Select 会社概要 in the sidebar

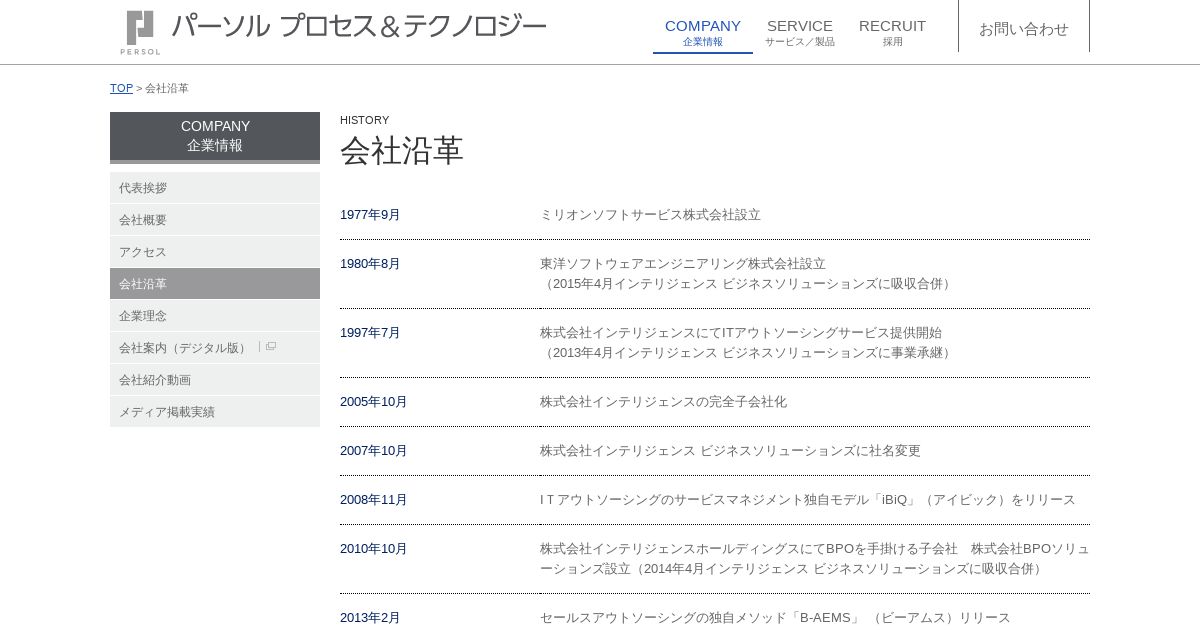click(x=215, y=220)
